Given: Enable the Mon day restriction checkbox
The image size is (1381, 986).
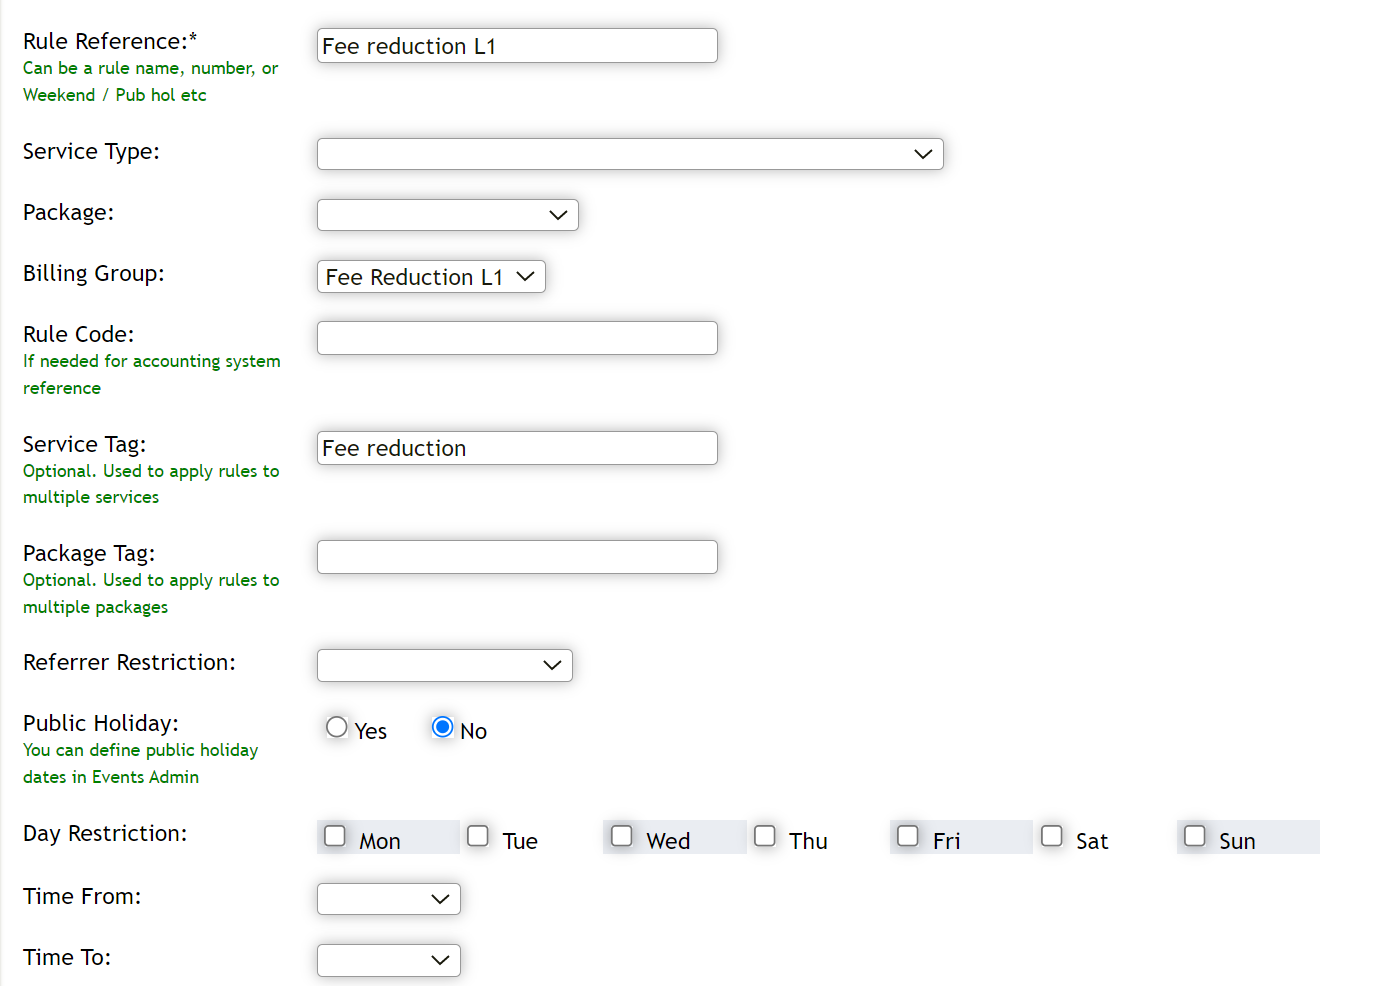Looking at the screenshot, I should (x=334, y=835).
